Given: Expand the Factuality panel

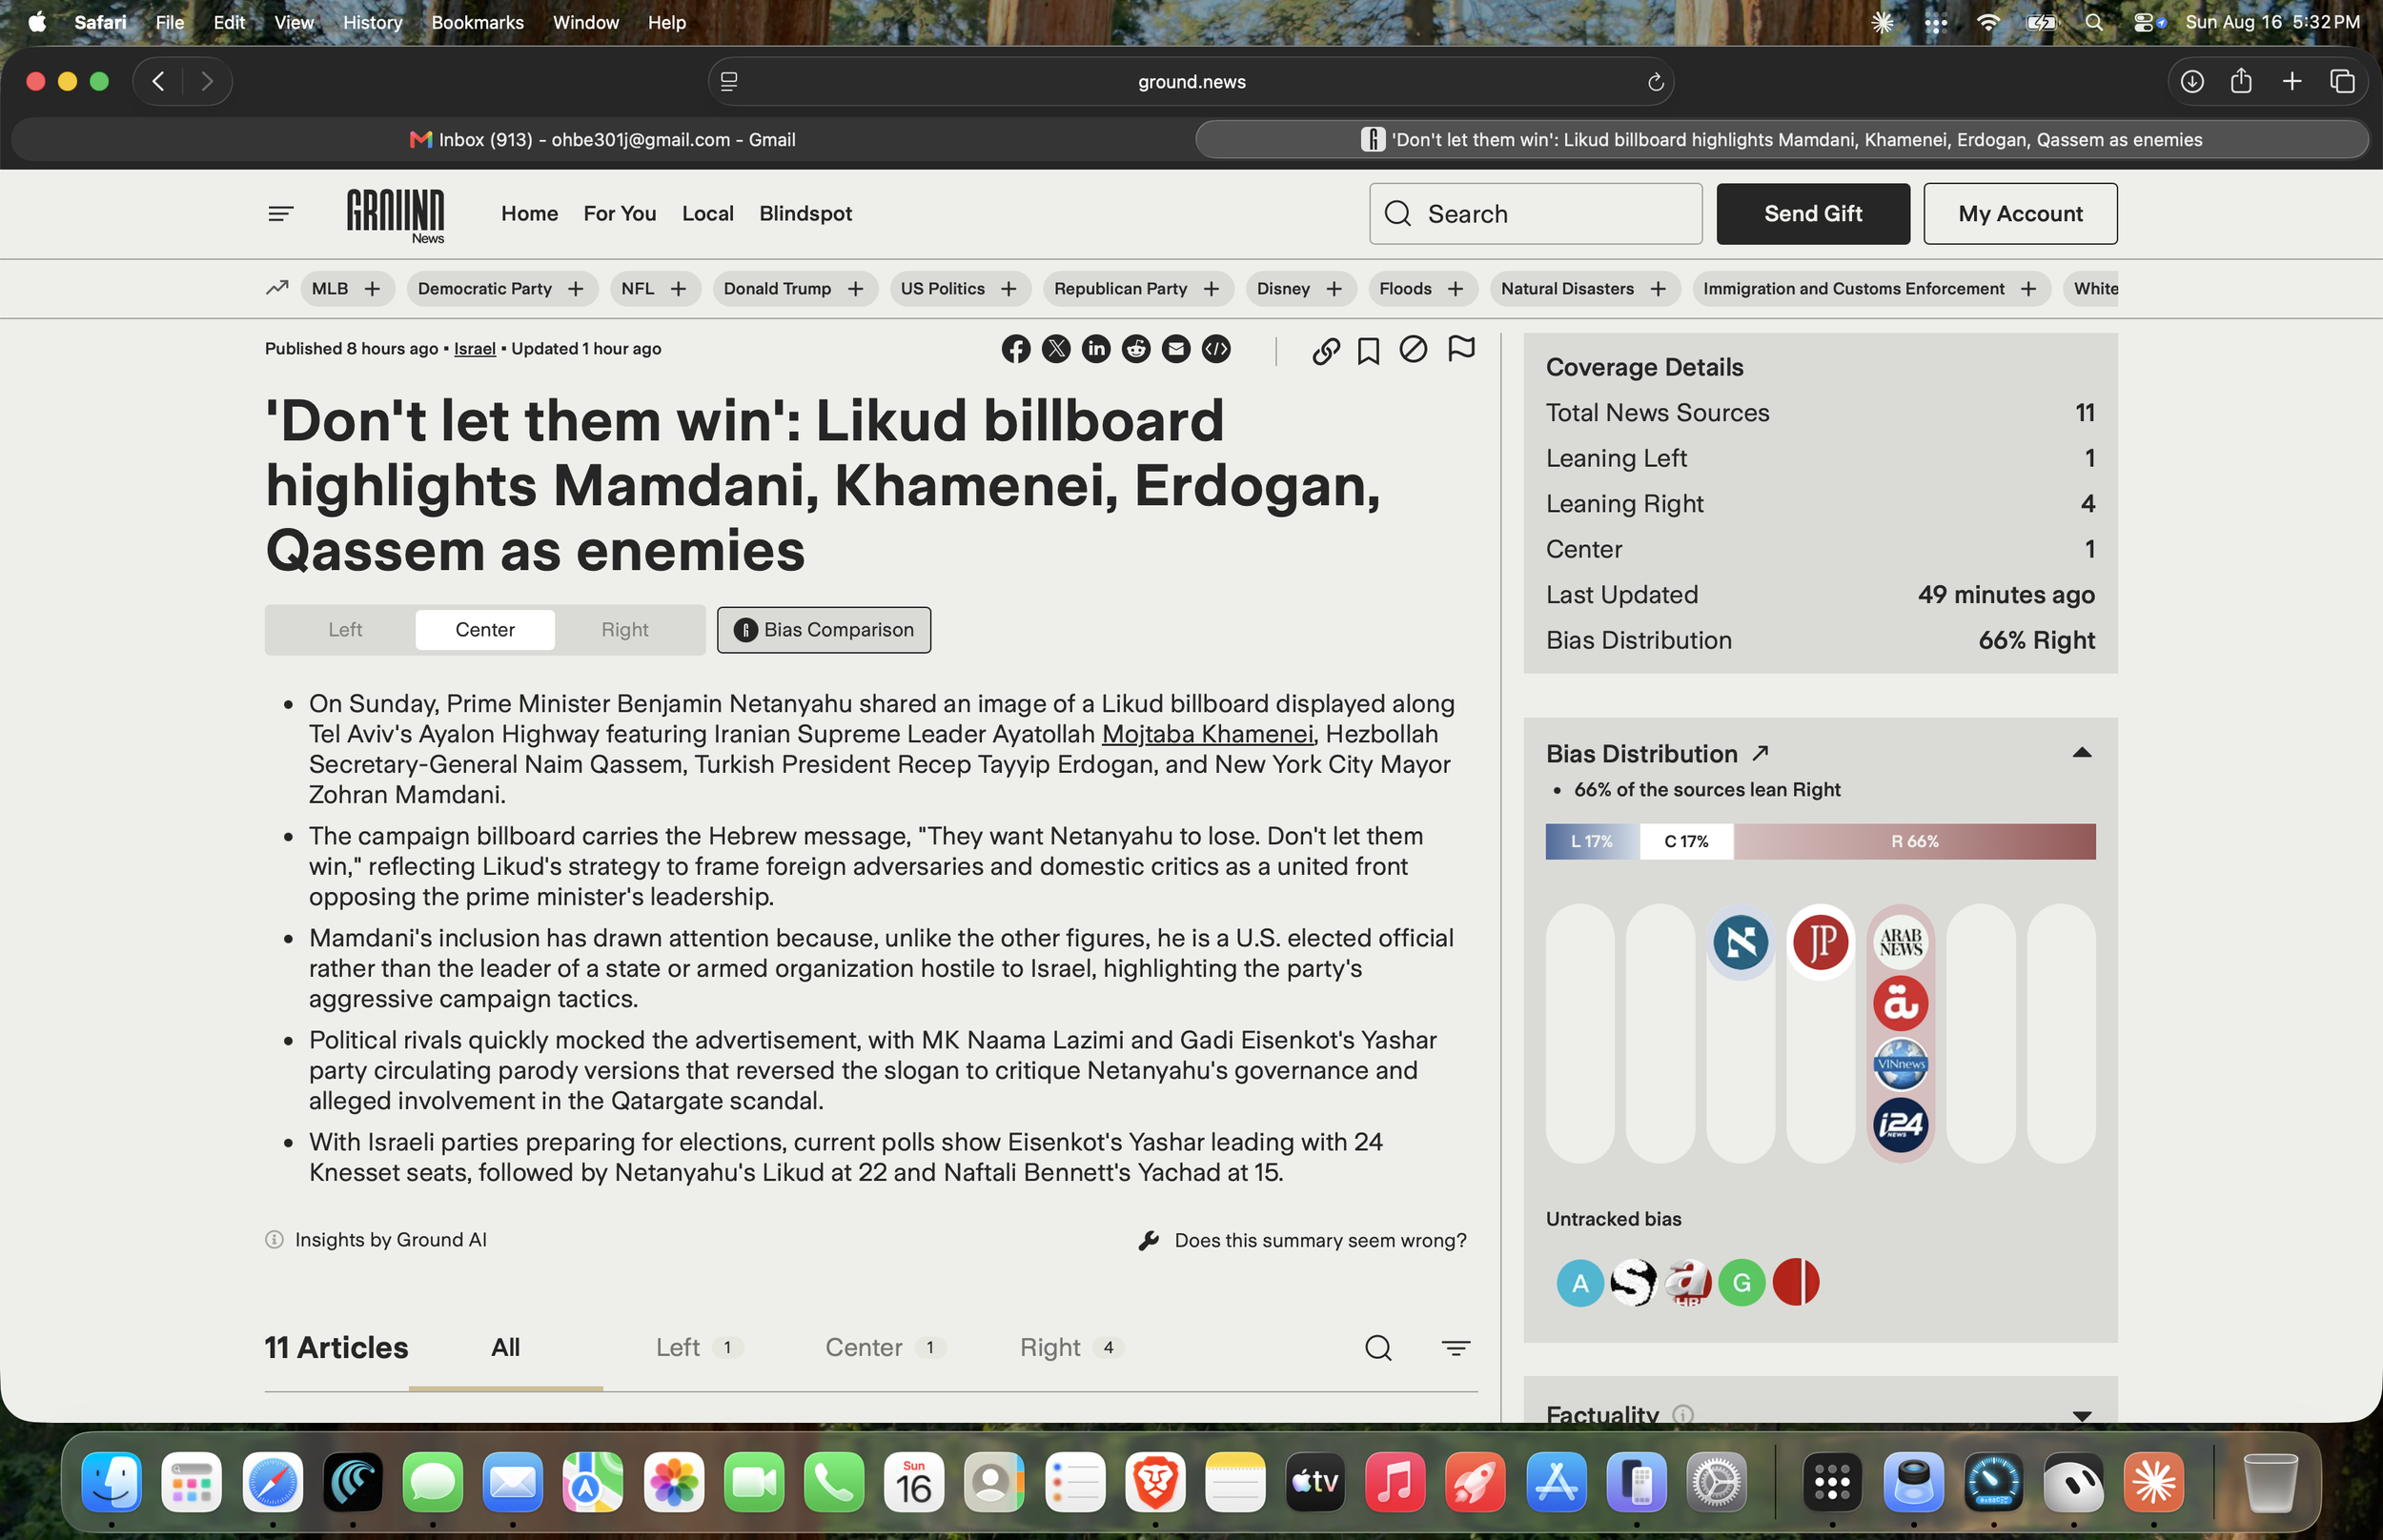Looking at the screenshot, I should (2082, 1416).
